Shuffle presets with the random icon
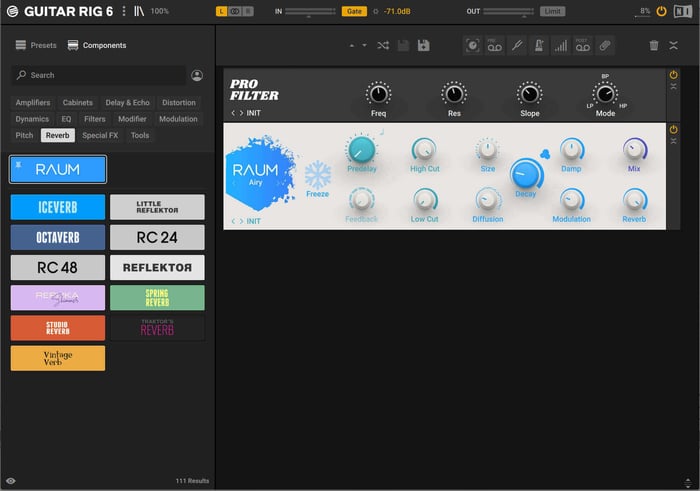 (x=383, y=46)
